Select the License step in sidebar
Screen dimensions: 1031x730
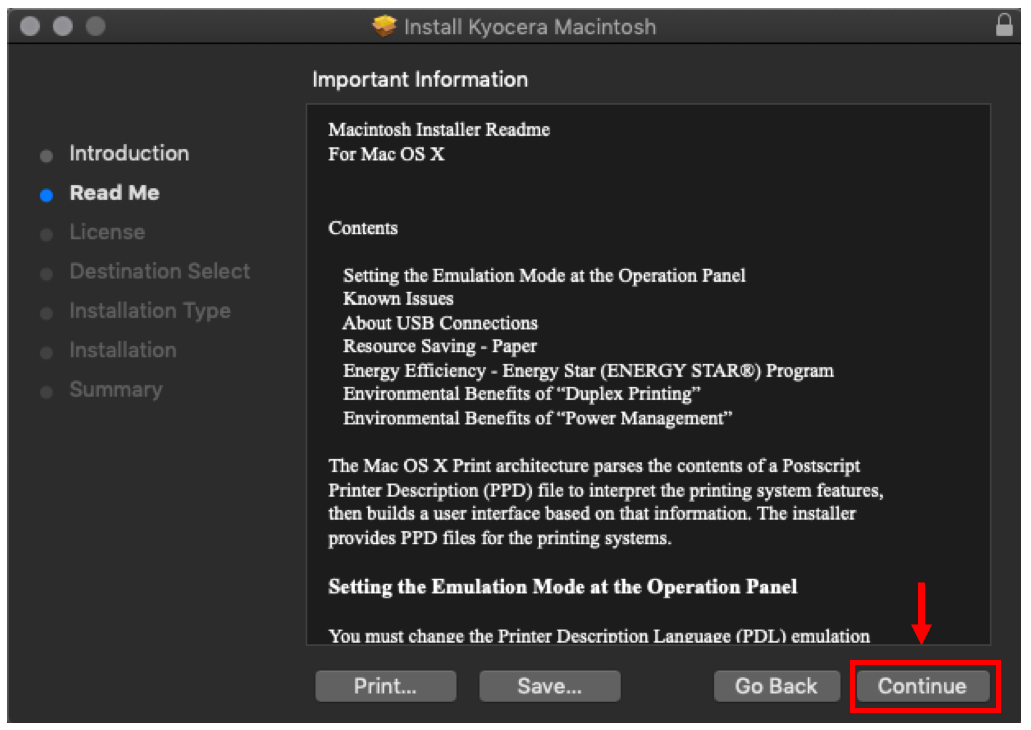point(107,232)
